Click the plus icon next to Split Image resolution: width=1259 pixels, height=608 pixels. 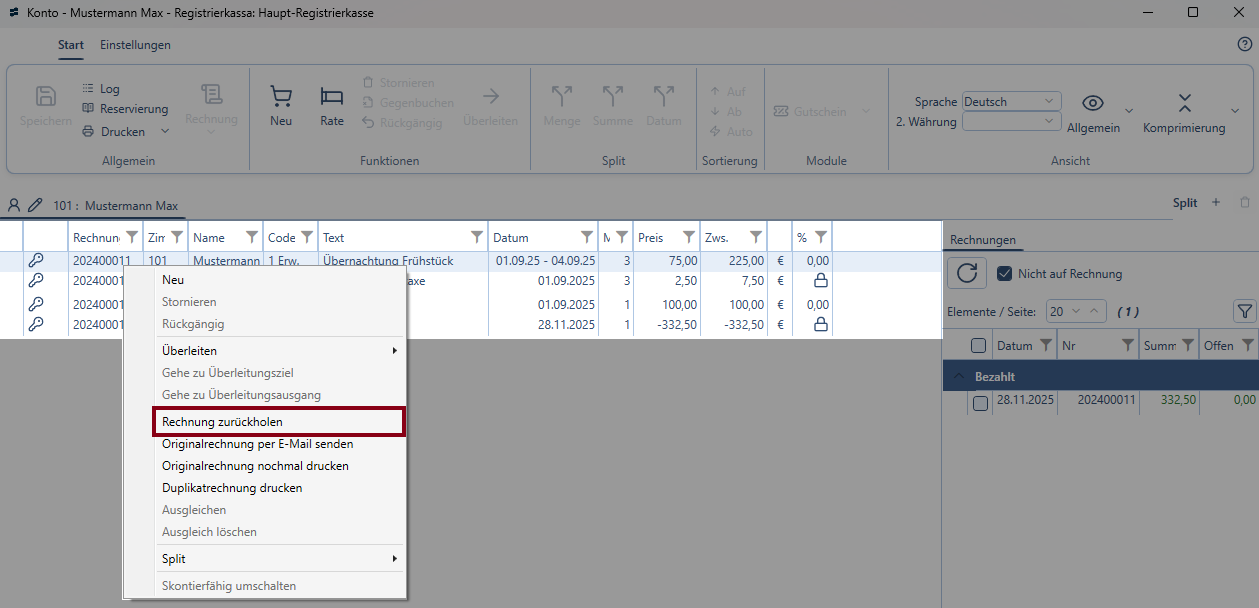pyautogui.click(x=1216, y=203)
